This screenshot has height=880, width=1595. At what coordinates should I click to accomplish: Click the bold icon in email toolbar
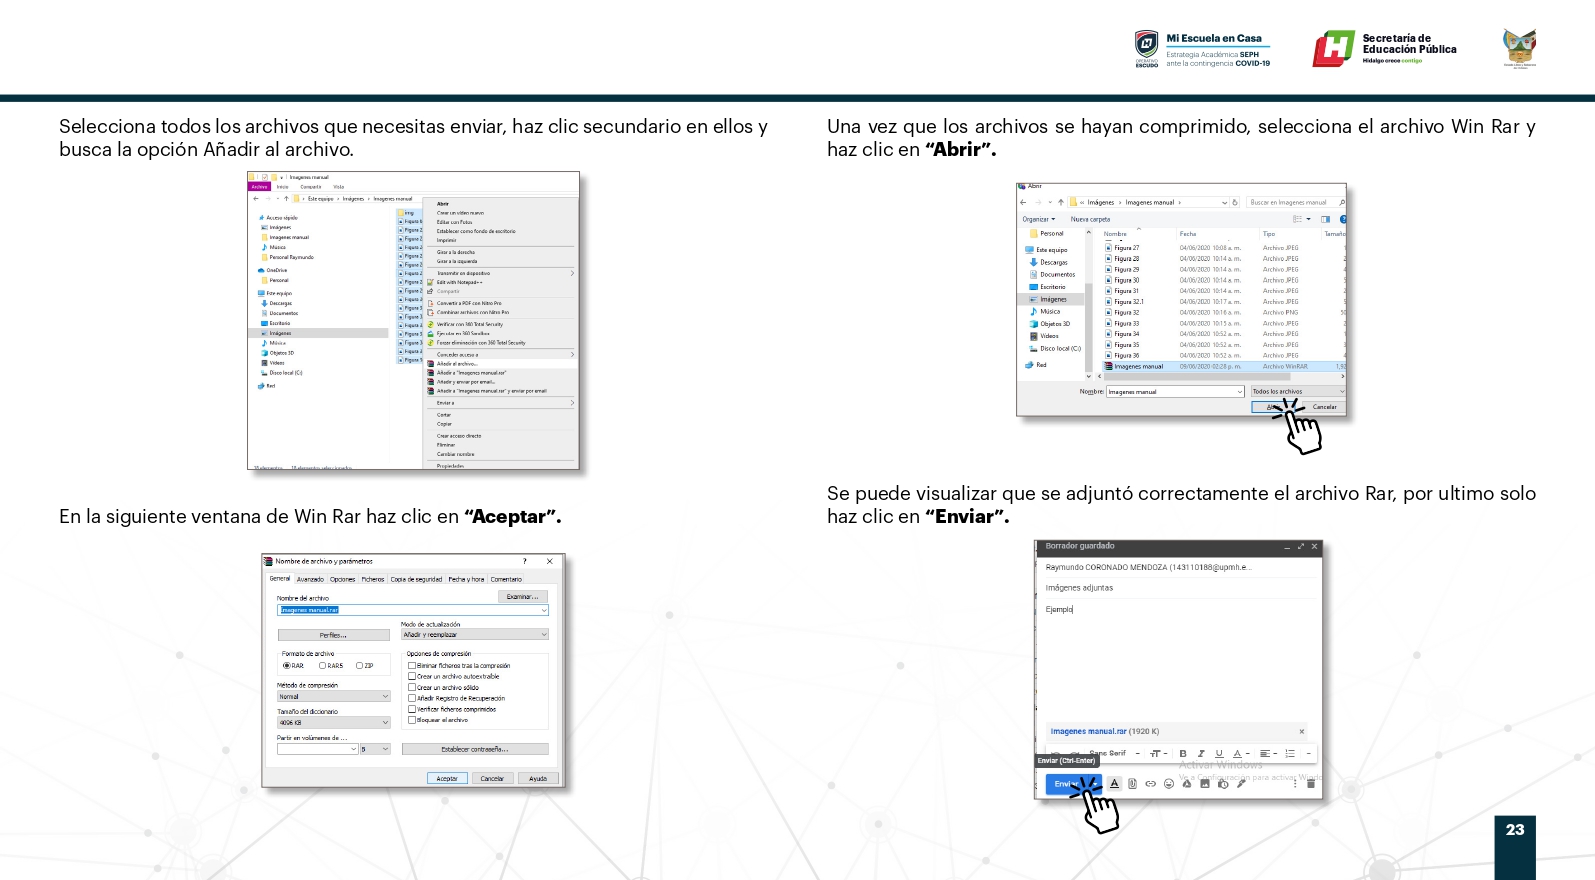click(x=1183, y=754)
